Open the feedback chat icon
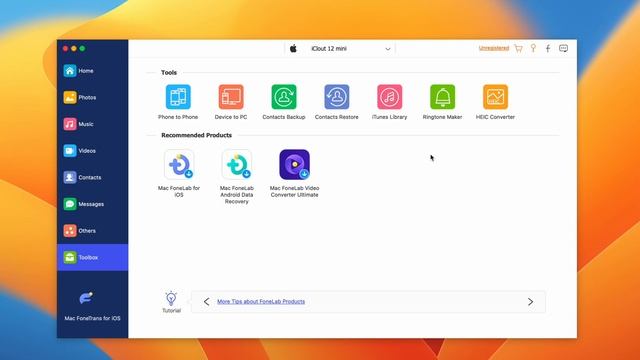The image size is (640, 360). coord(563,49)
